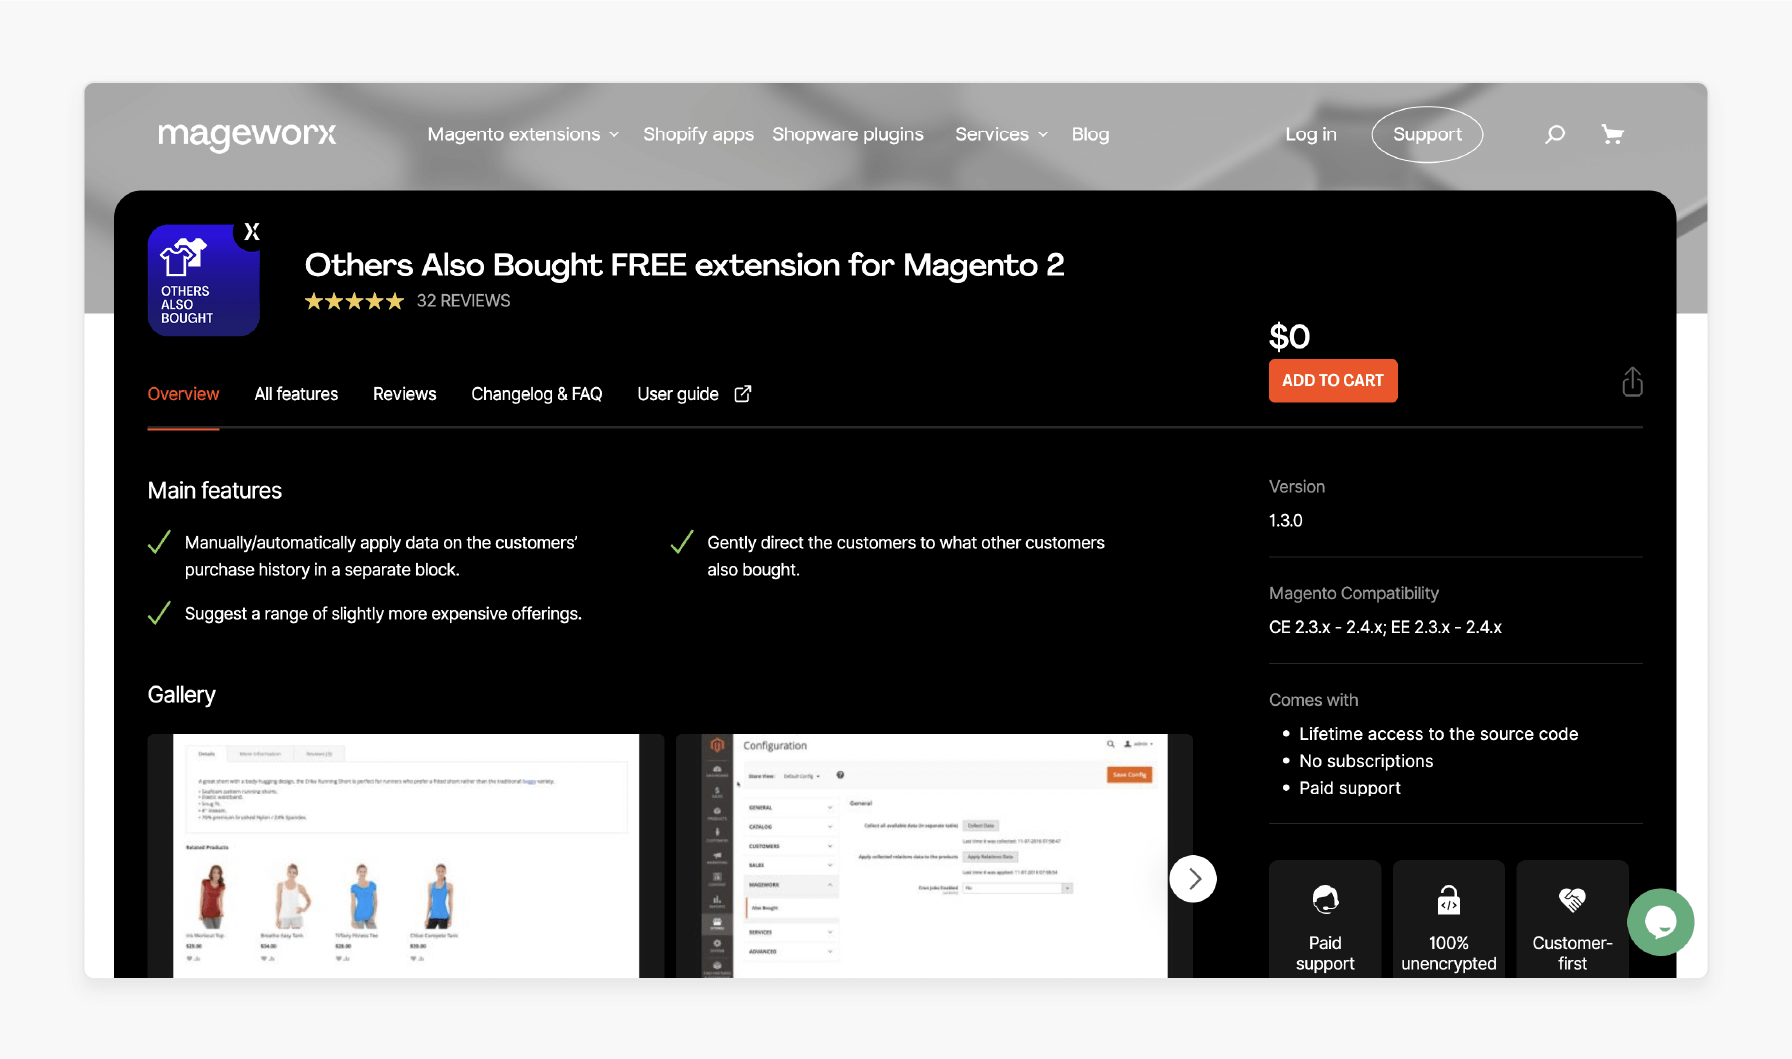Click the five-star rating
The height and width of the screenshot is (1059, 1792).
click(x=354, y=301)
